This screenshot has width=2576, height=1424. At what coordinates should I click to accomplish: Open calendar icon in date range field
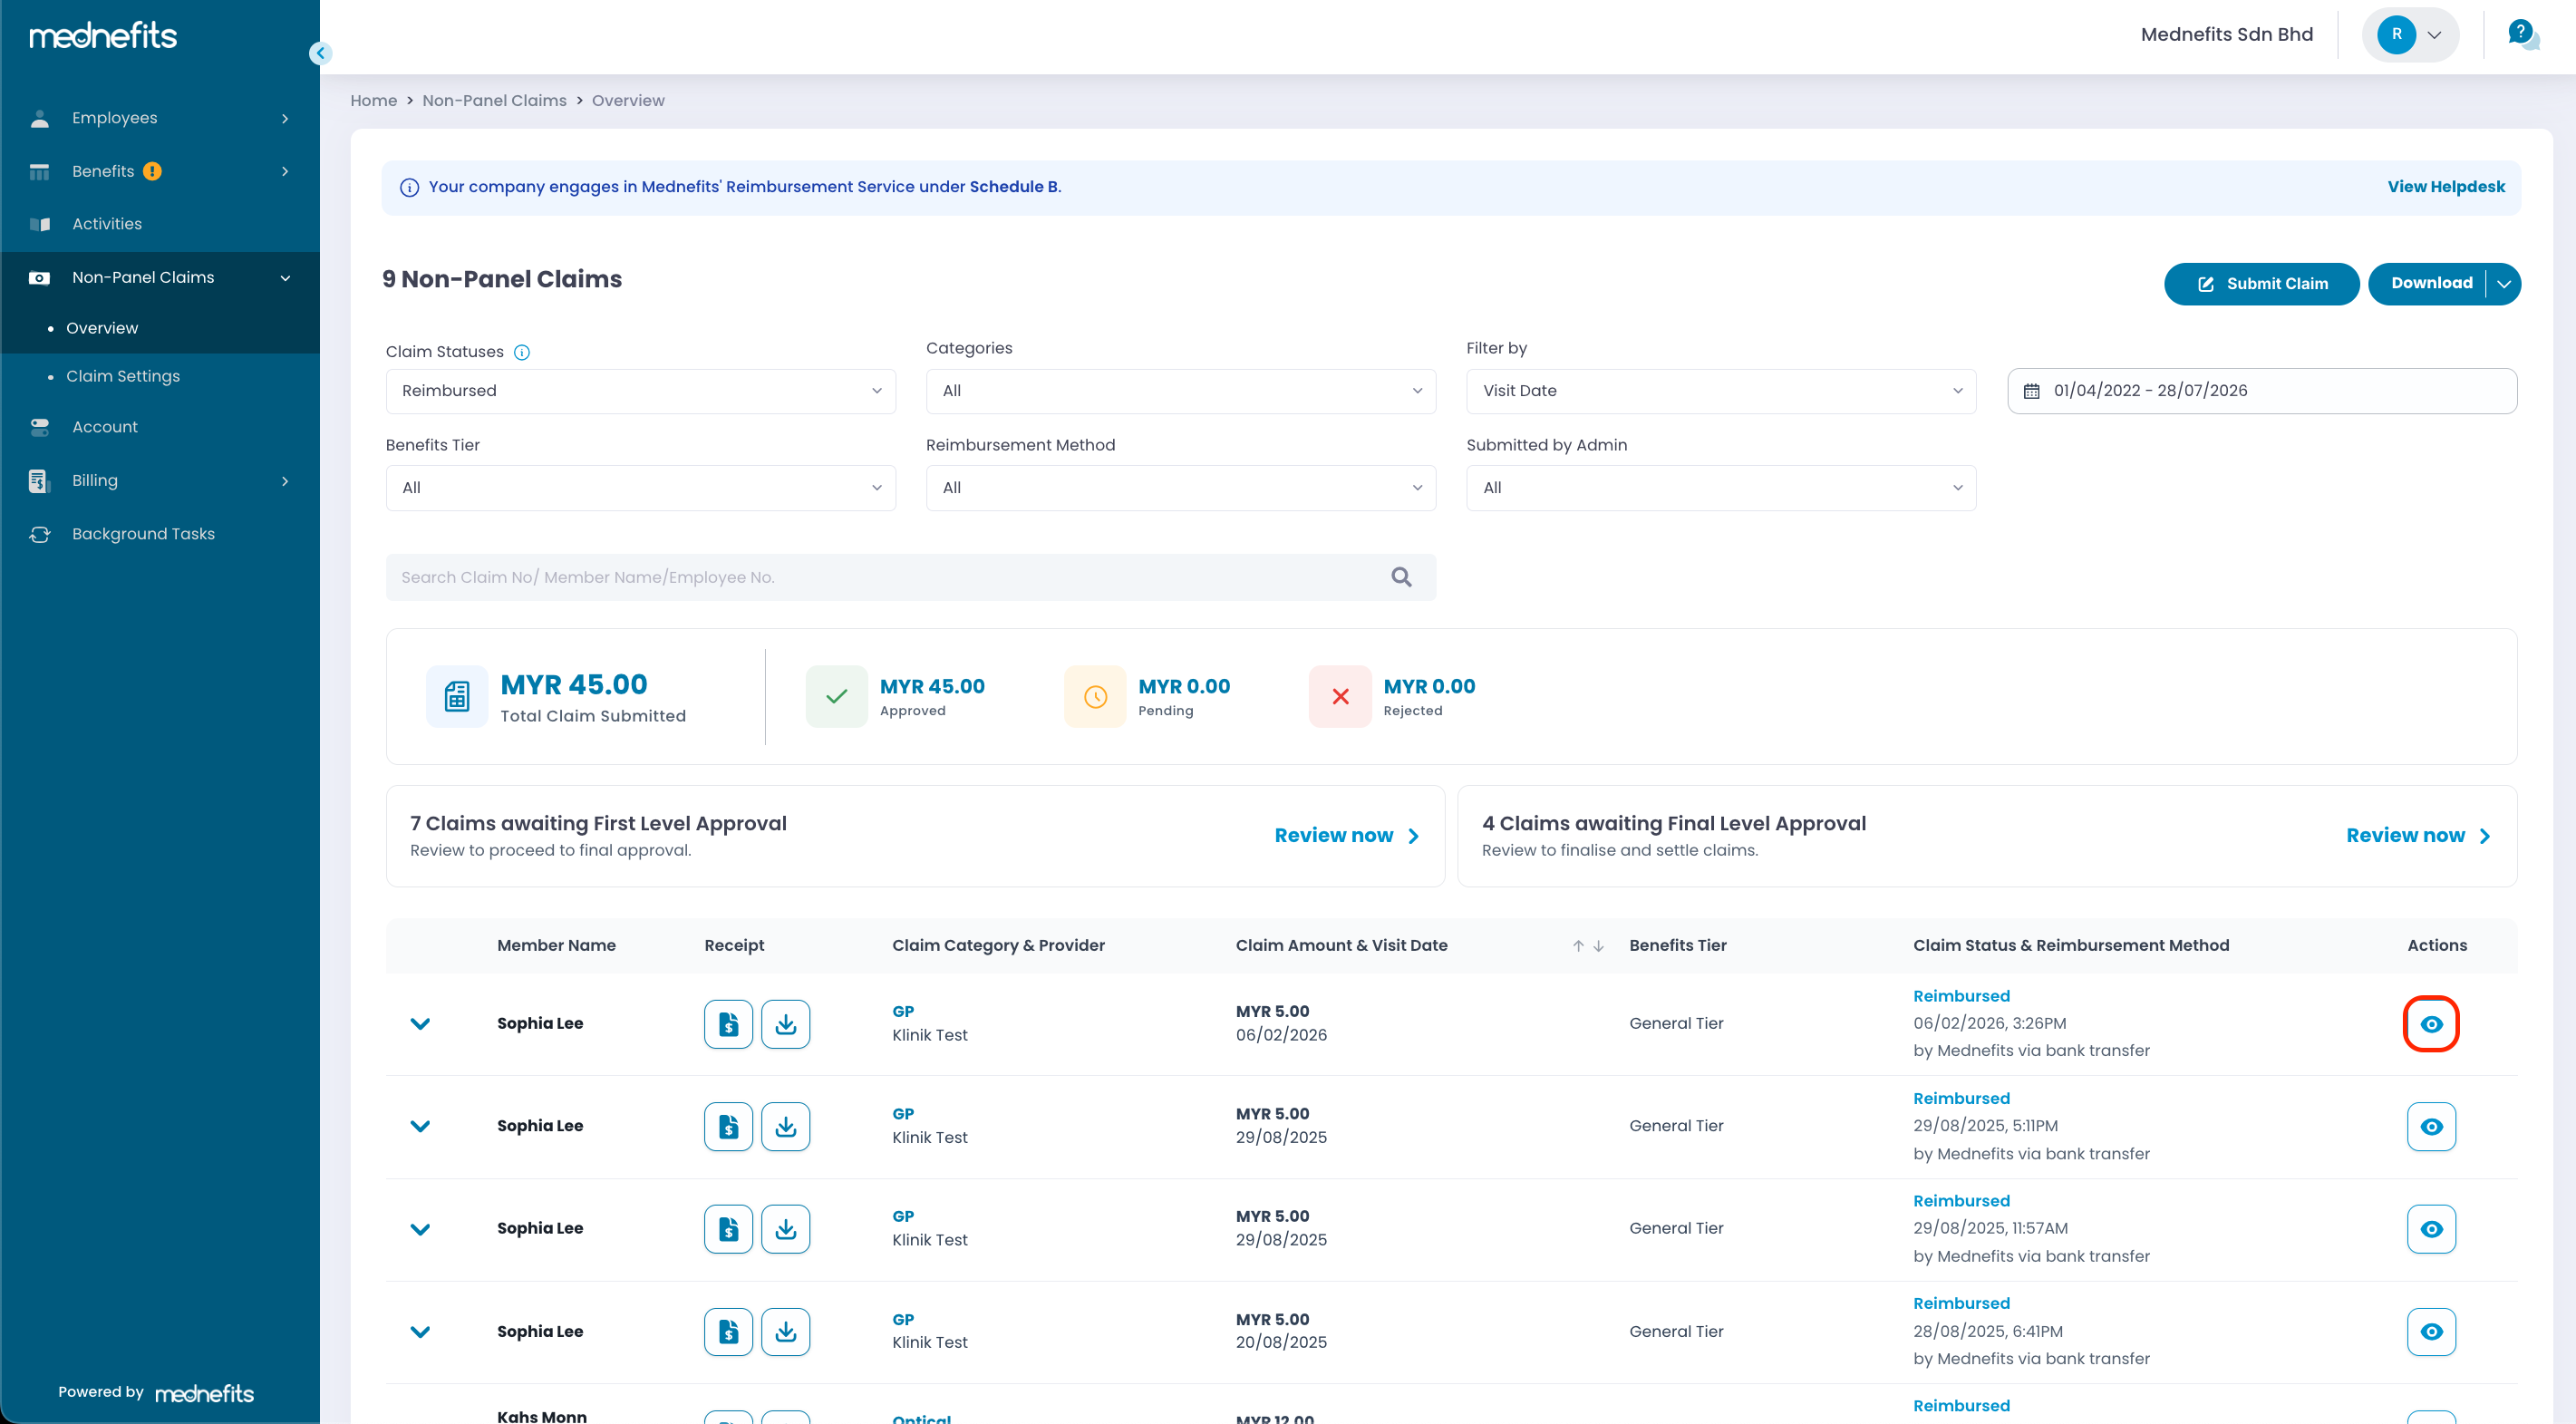tap(2031, 391)
